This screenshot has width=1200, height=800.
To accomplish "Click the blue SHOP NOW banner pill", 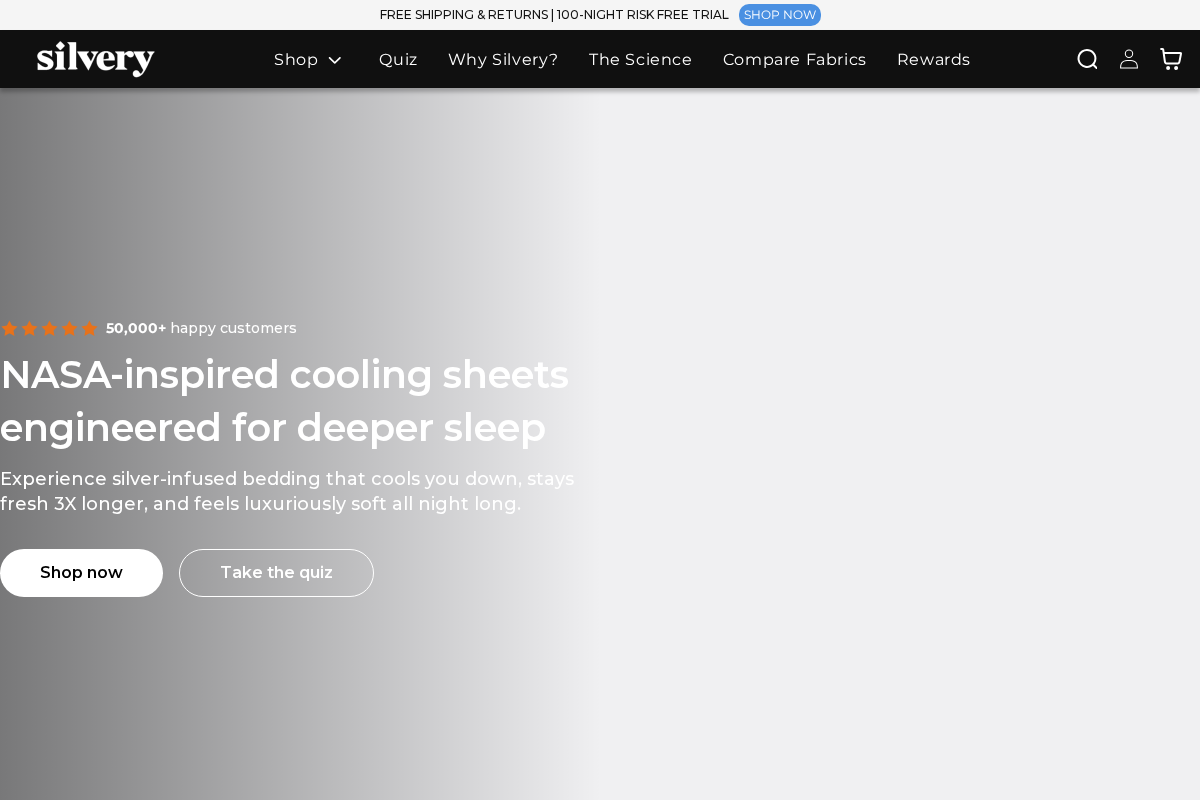I will (x=780, y=15).
